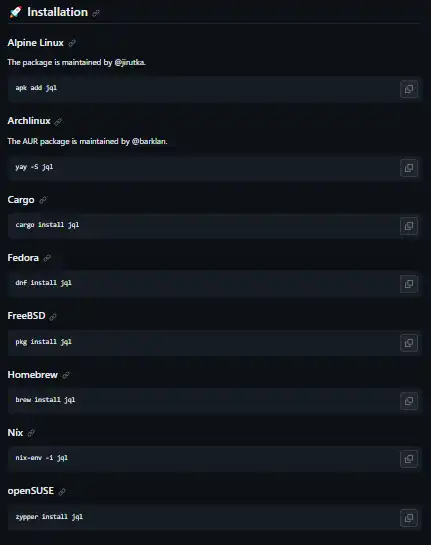Viewport: 431px width, 545px height.
Task: Open the Installation heading anchor link
Action: click(96, 13)
